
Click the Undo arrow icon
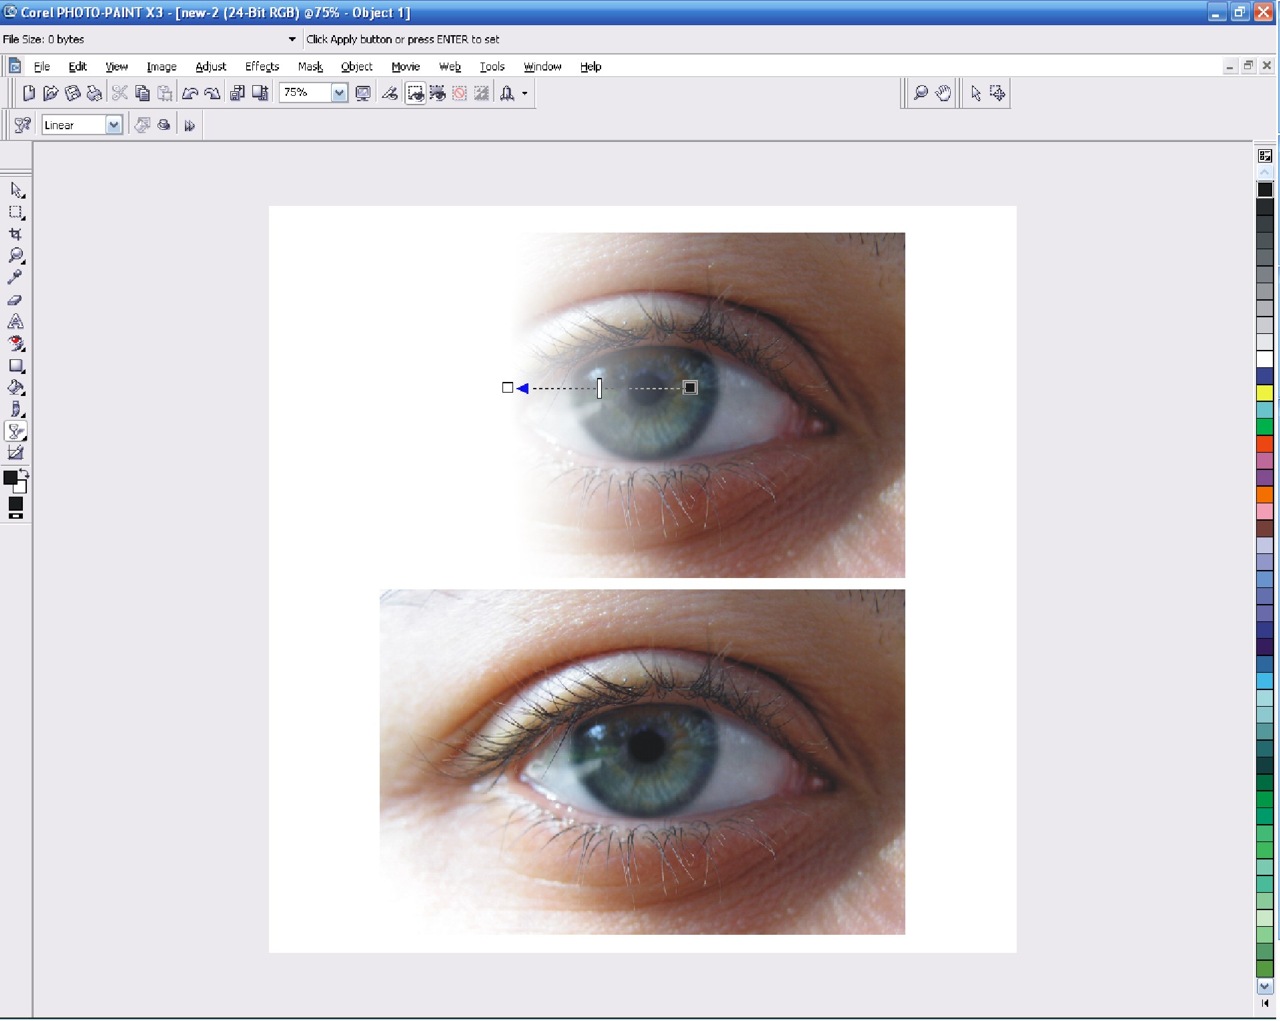click(190, 93)
